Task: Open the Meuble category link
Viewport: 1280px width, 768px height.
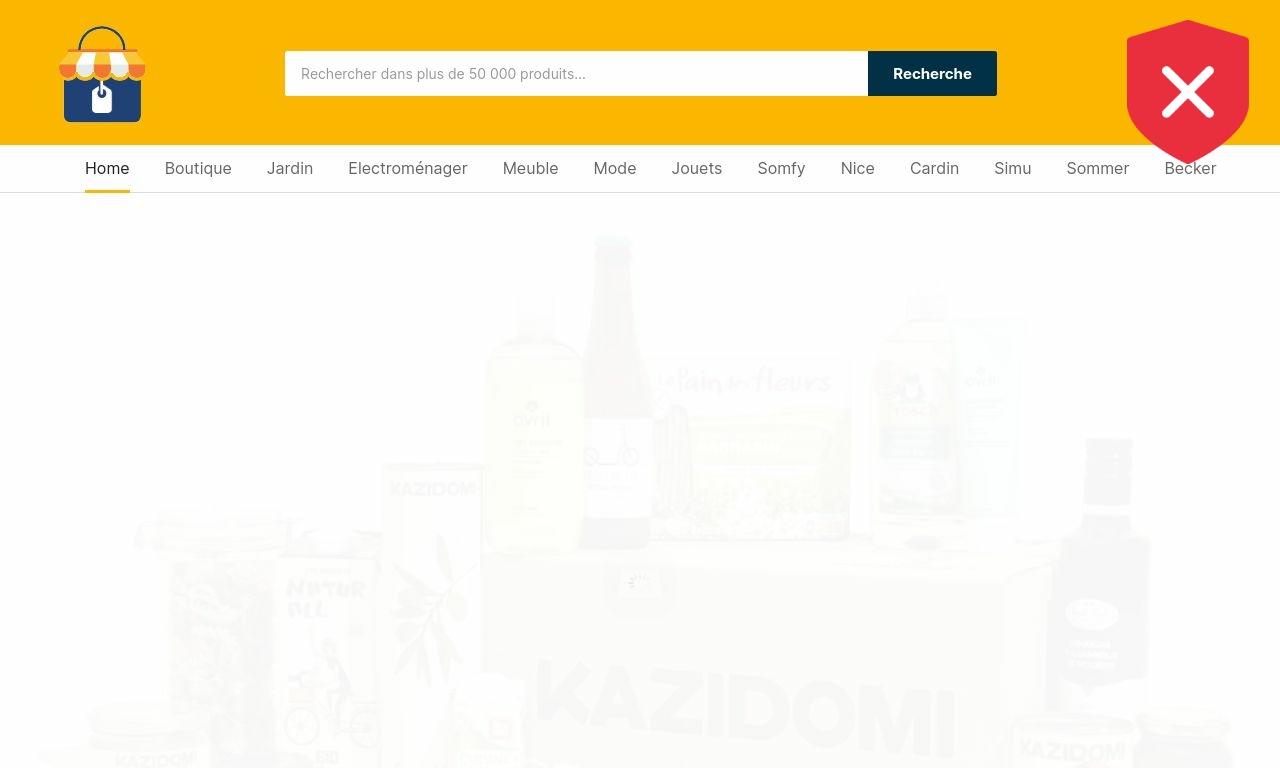Action: click(x=530, y=169)
